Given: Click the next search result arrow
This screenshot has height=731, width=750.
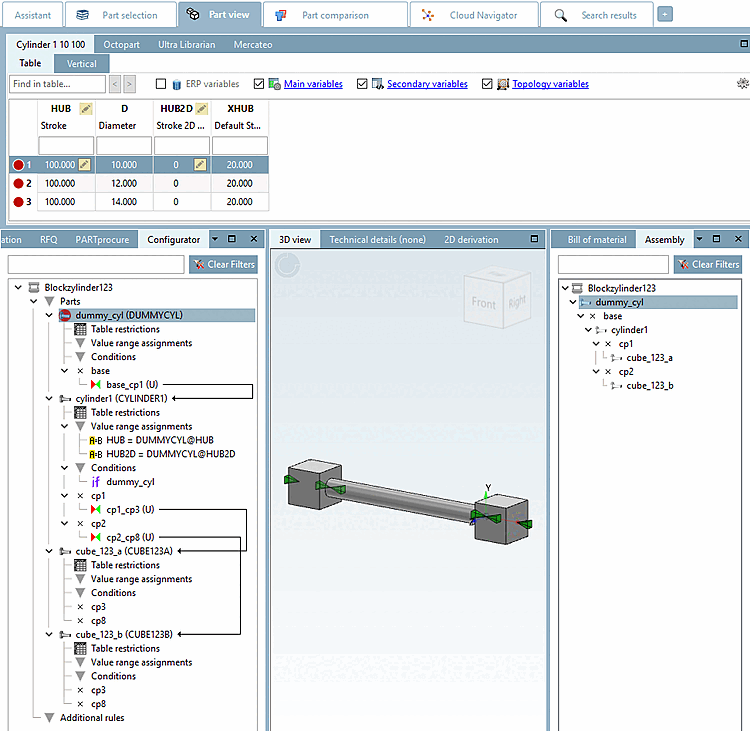Looking at the screenshot, I should point(129,85).
